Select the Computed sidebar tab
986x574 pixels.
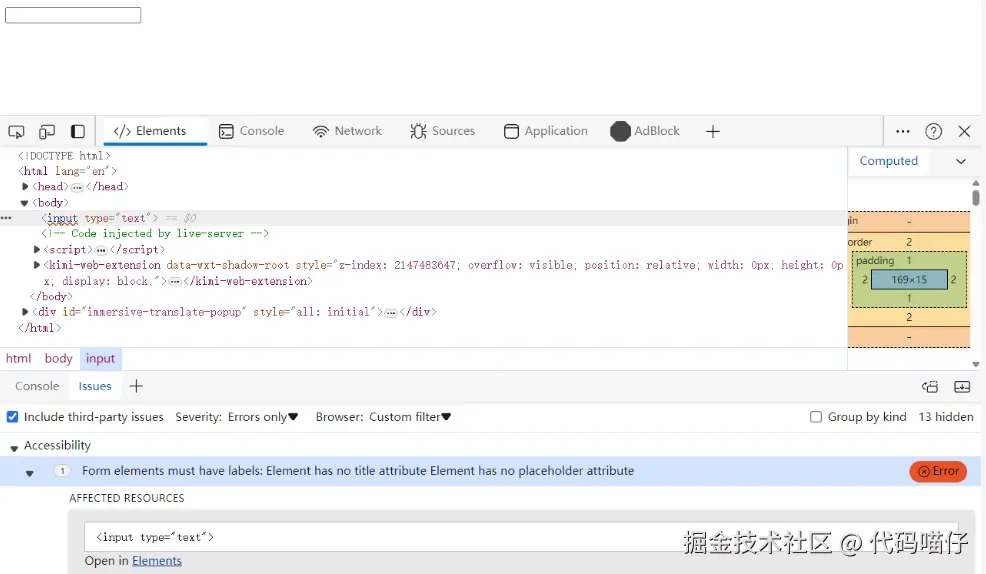click(x=889, y=161)
